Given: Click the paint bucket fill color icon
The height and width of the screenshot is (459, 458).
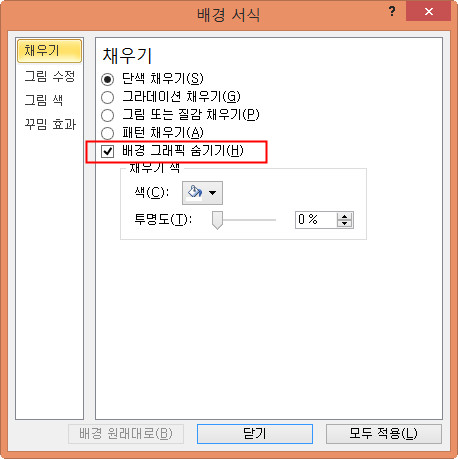Looking at the screenshot, I should pyautogui.click(x=195, y=193).
